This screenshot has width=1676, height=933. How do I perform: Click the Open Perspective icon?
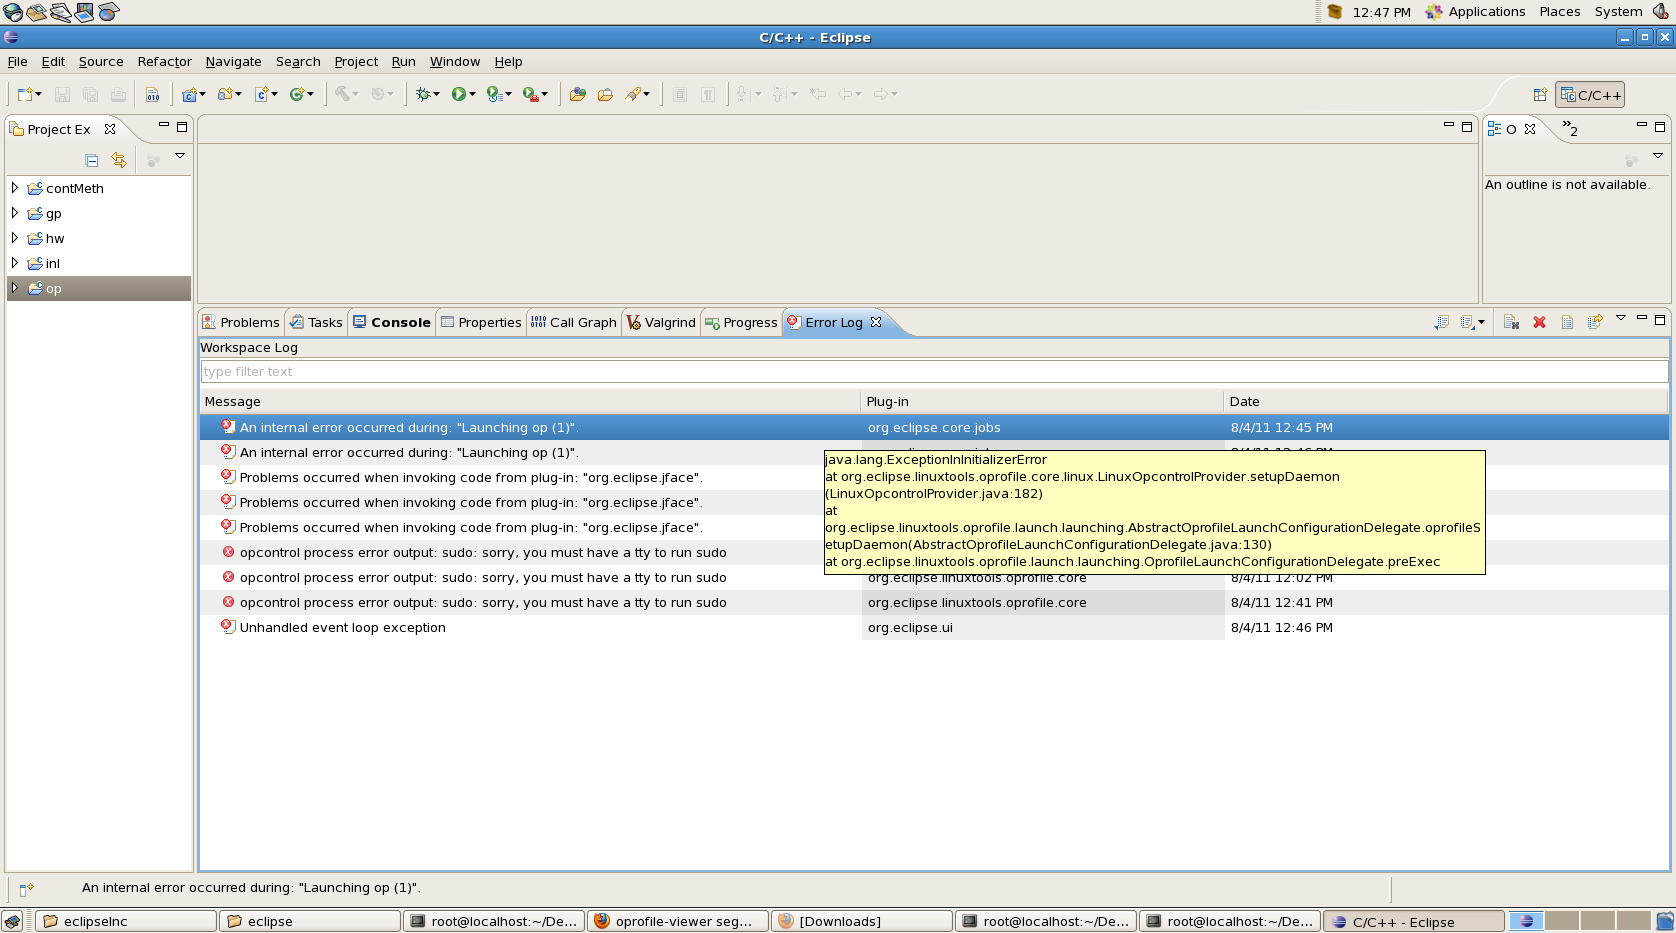[1540, 95]
